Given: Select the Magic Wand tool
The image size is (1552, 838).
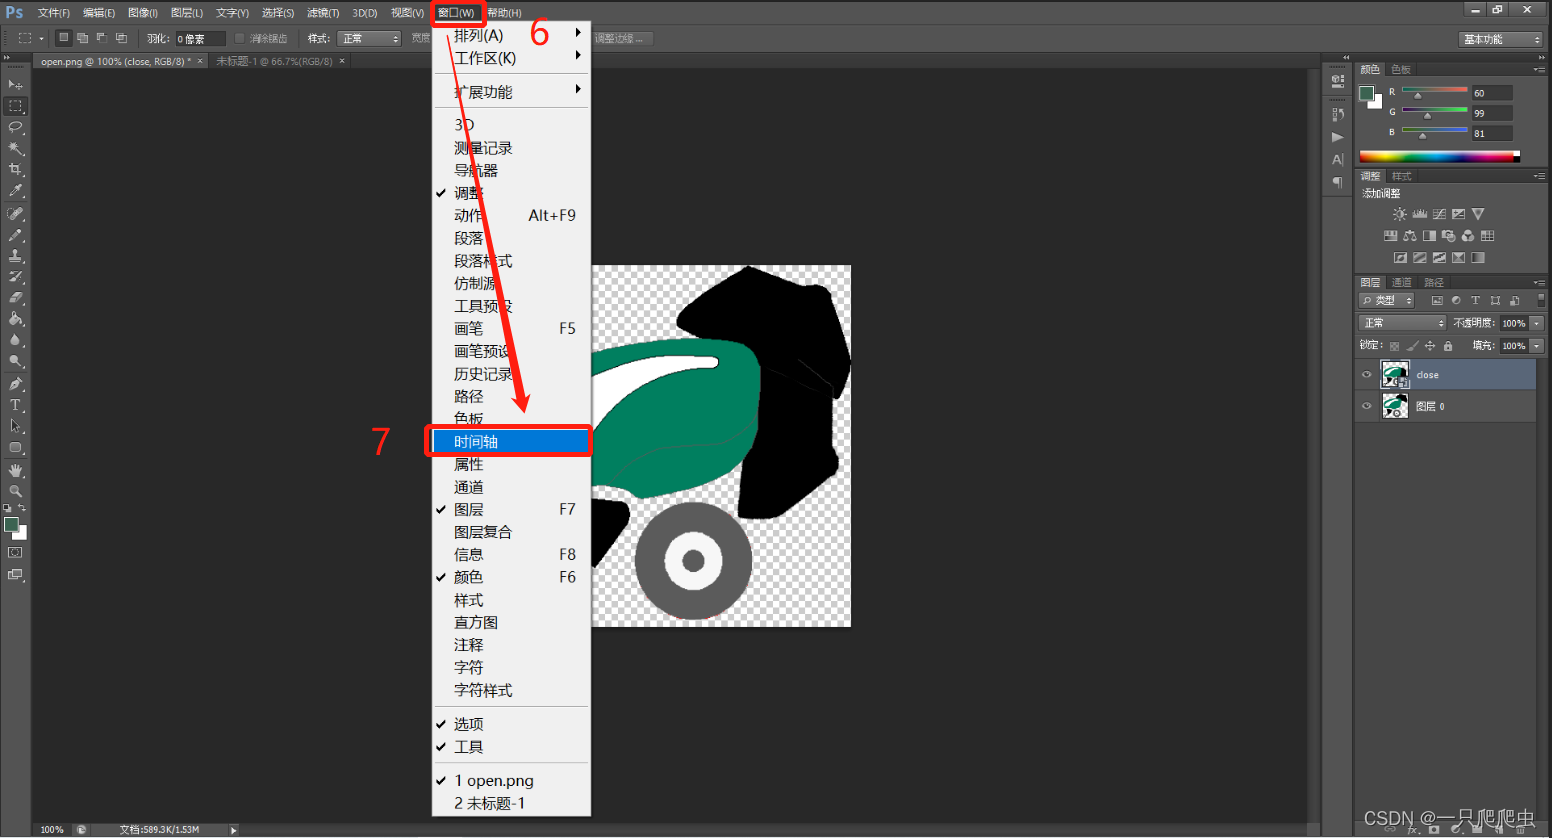Looking at the screenshot, I should click(15, 148).
